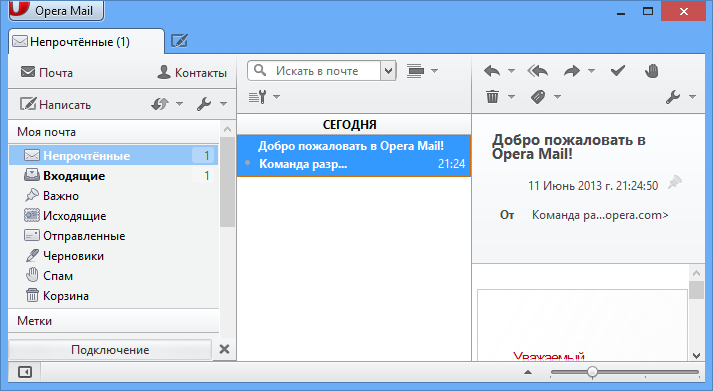Click the Метки section header
The image size is (713, 391).
tap(114, 321)
